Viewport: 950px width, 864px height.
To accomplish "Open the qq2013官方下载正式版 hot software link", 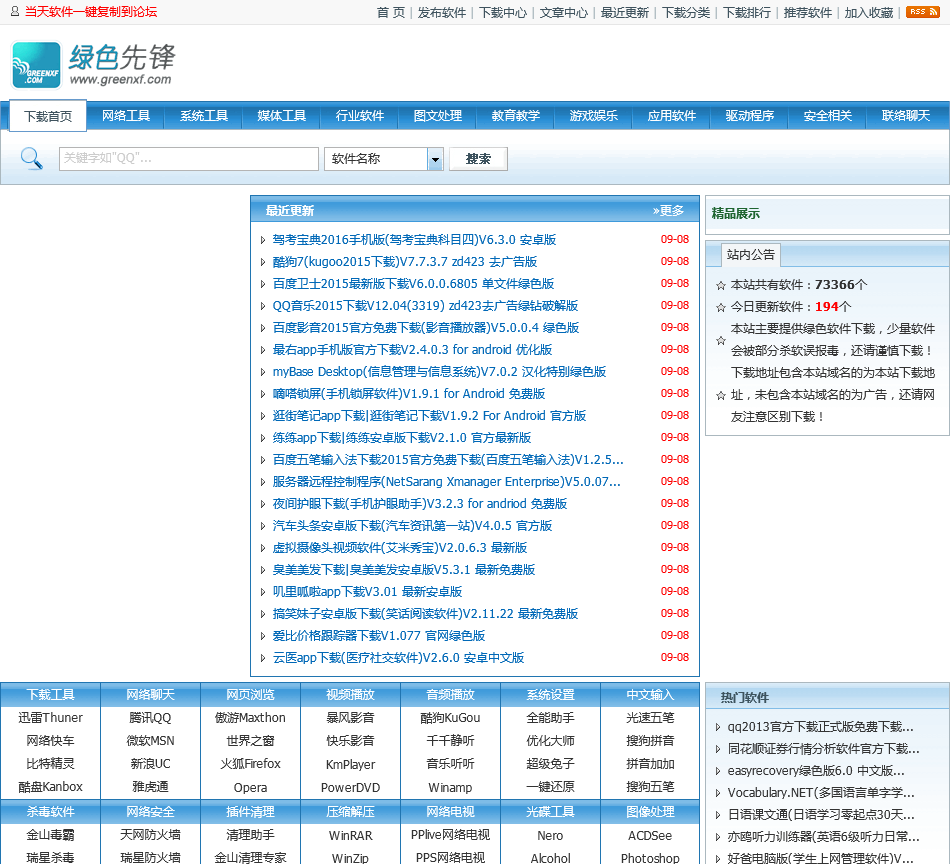I will (820, 726).
